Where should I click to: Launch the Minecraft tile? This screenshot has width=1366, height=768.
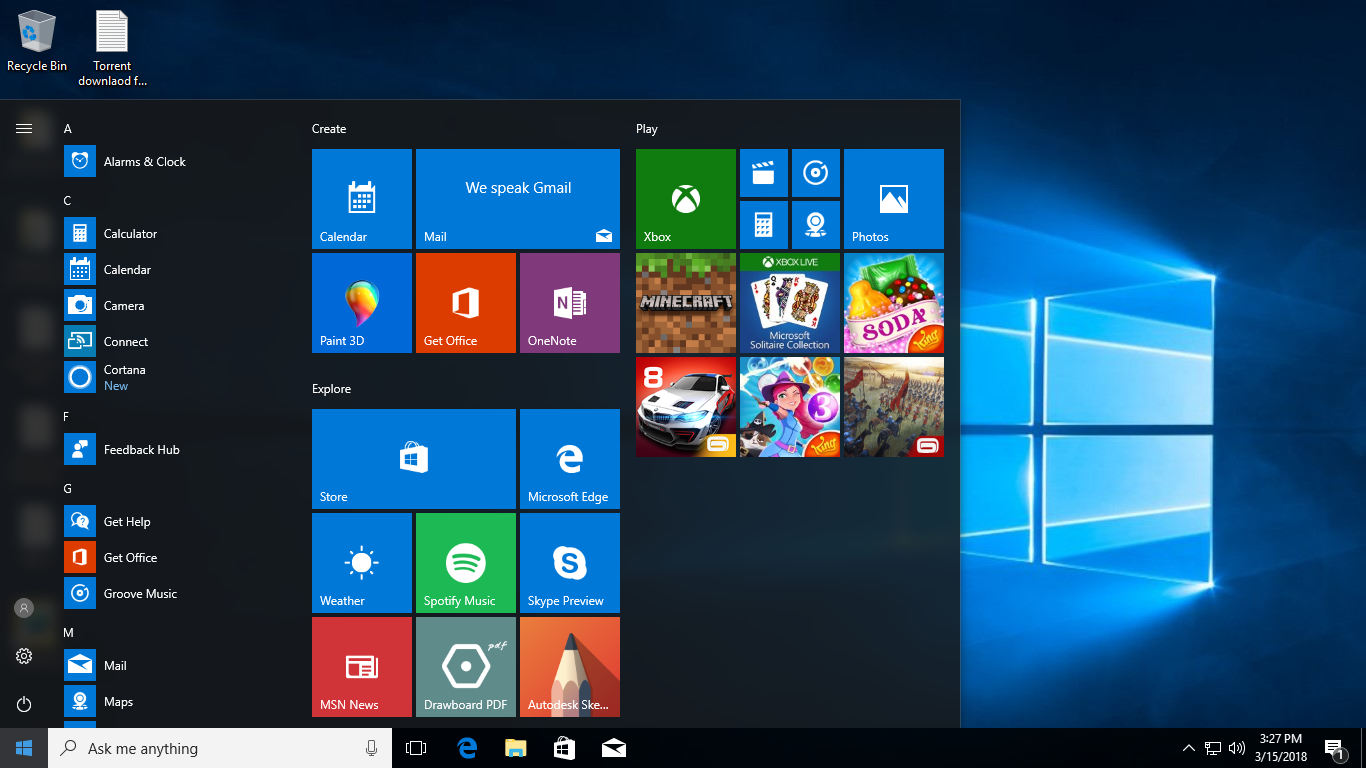pyautogui.click(x=686, y=303)
